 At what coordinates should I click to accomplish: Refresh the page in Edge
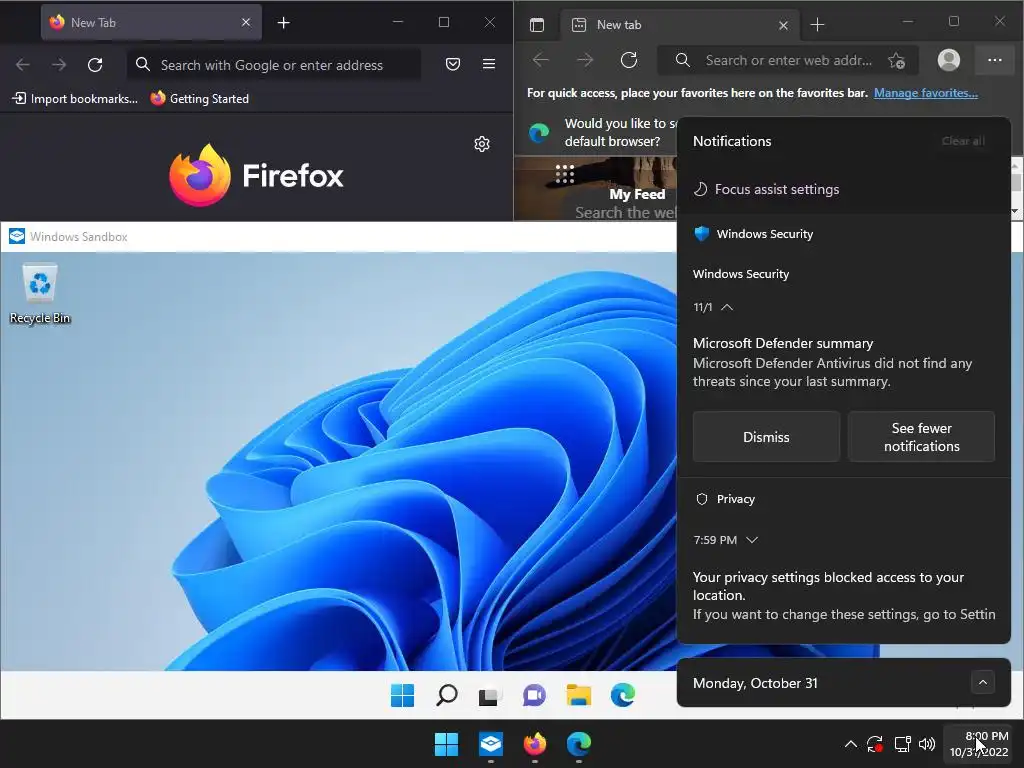629,60
